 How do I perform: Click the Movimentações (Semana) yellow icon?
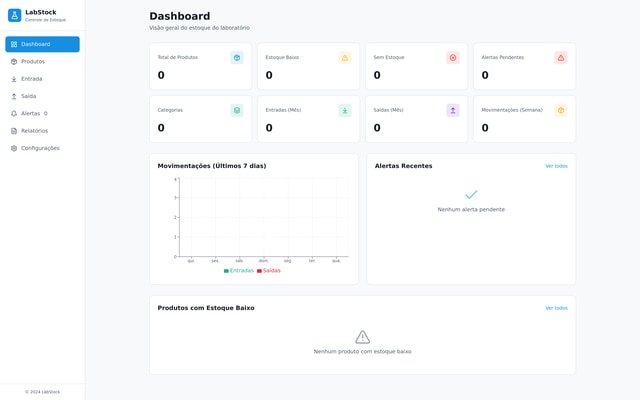561,110
